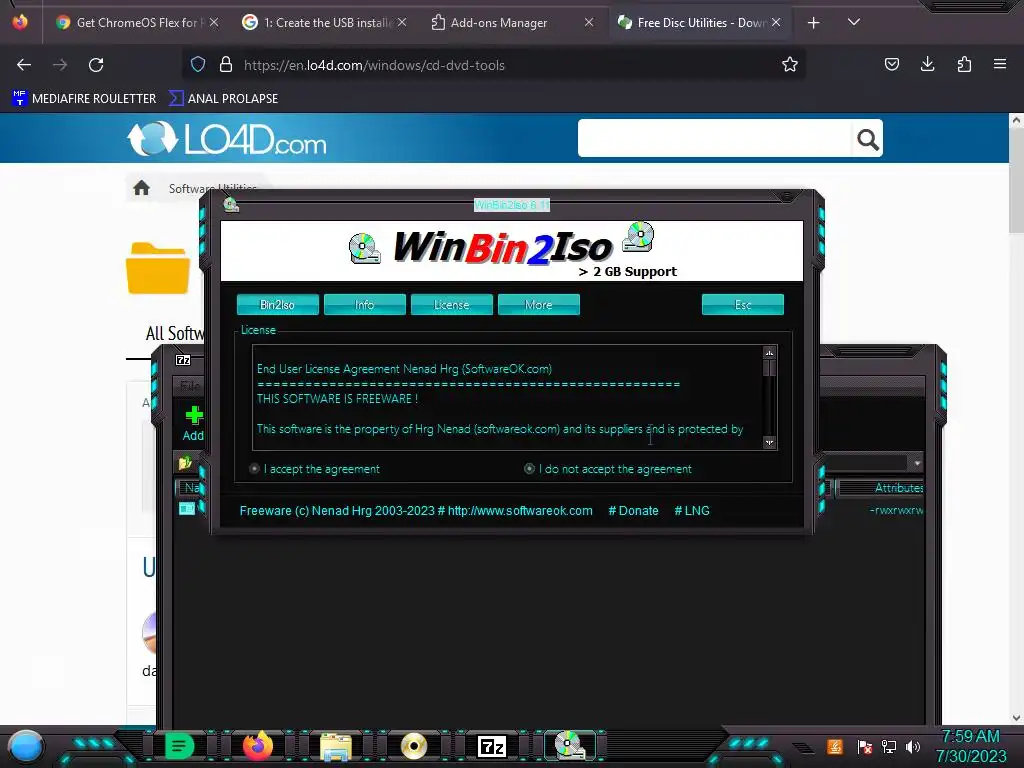1024x768 pixels.
Task: Click the LO4D.com logo
Action: click(x=226, y=138)
